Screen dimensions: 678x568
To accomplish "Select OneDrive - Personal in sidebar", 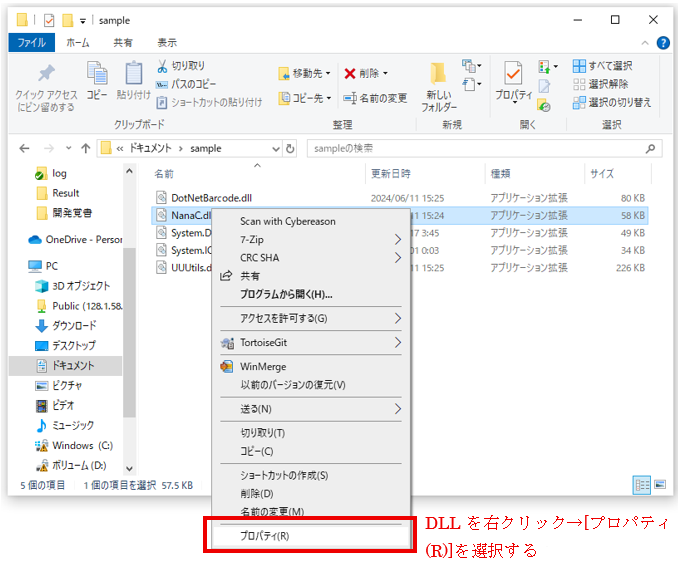I will pos(75,239).
